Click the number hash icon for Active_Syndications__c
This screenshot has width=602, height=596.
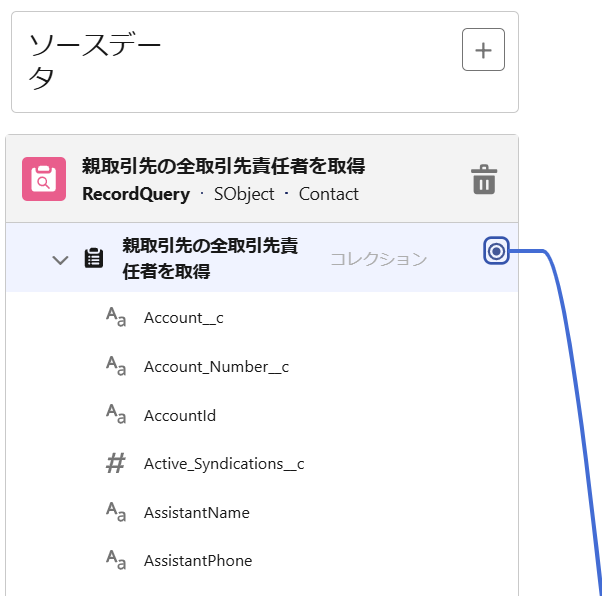(x=116, y=463)
